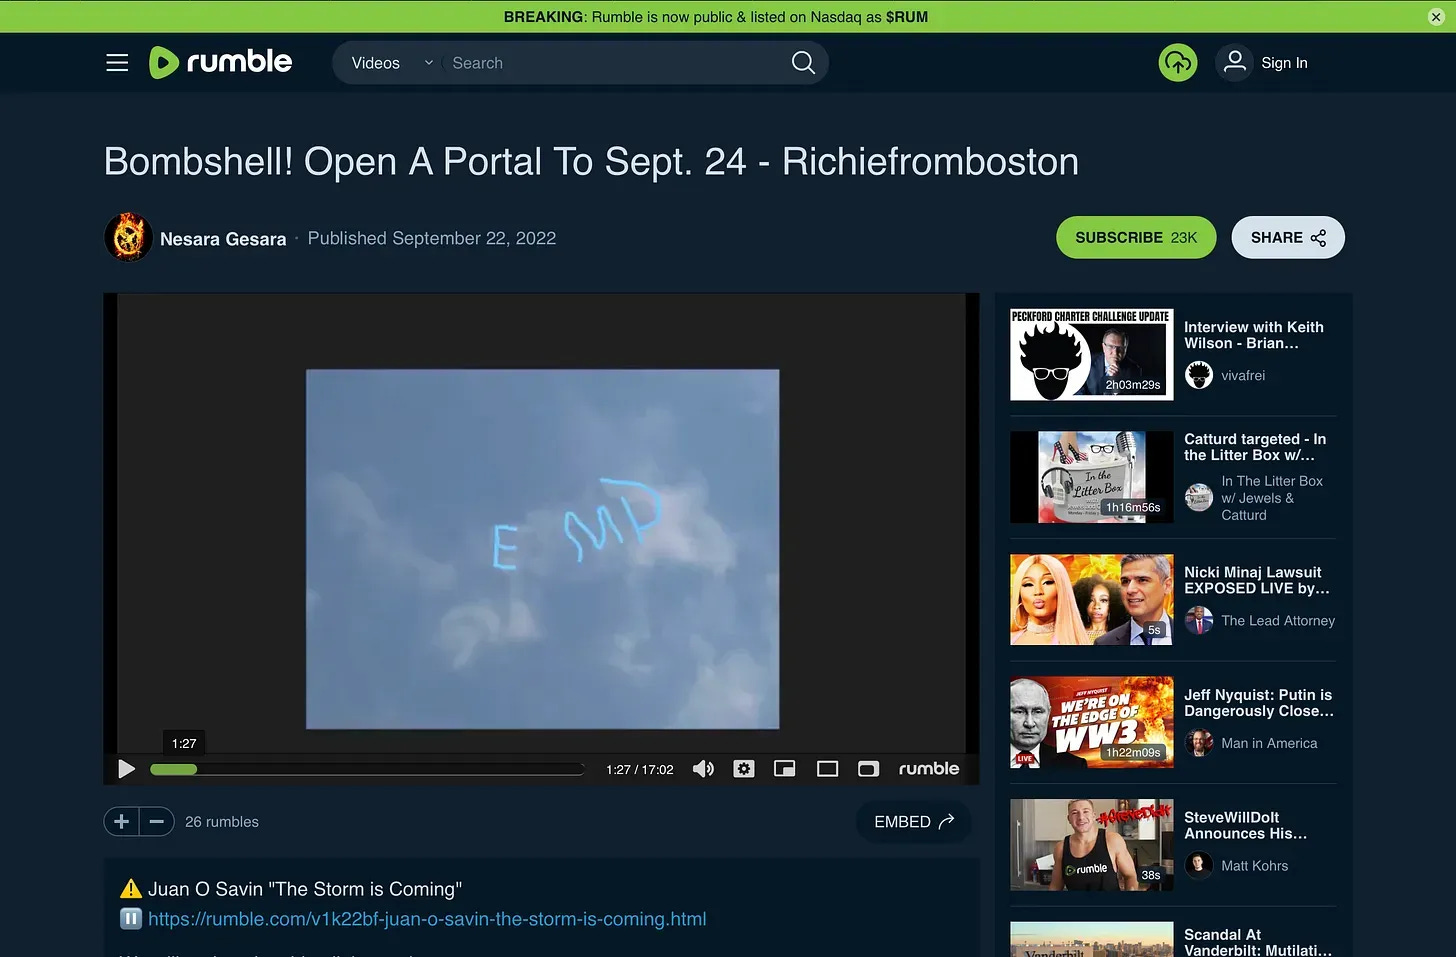The width and height of the screenshot is (1456, 957).
Task: Open Interview with Keith Wilson title
Action: (1254, 335)
